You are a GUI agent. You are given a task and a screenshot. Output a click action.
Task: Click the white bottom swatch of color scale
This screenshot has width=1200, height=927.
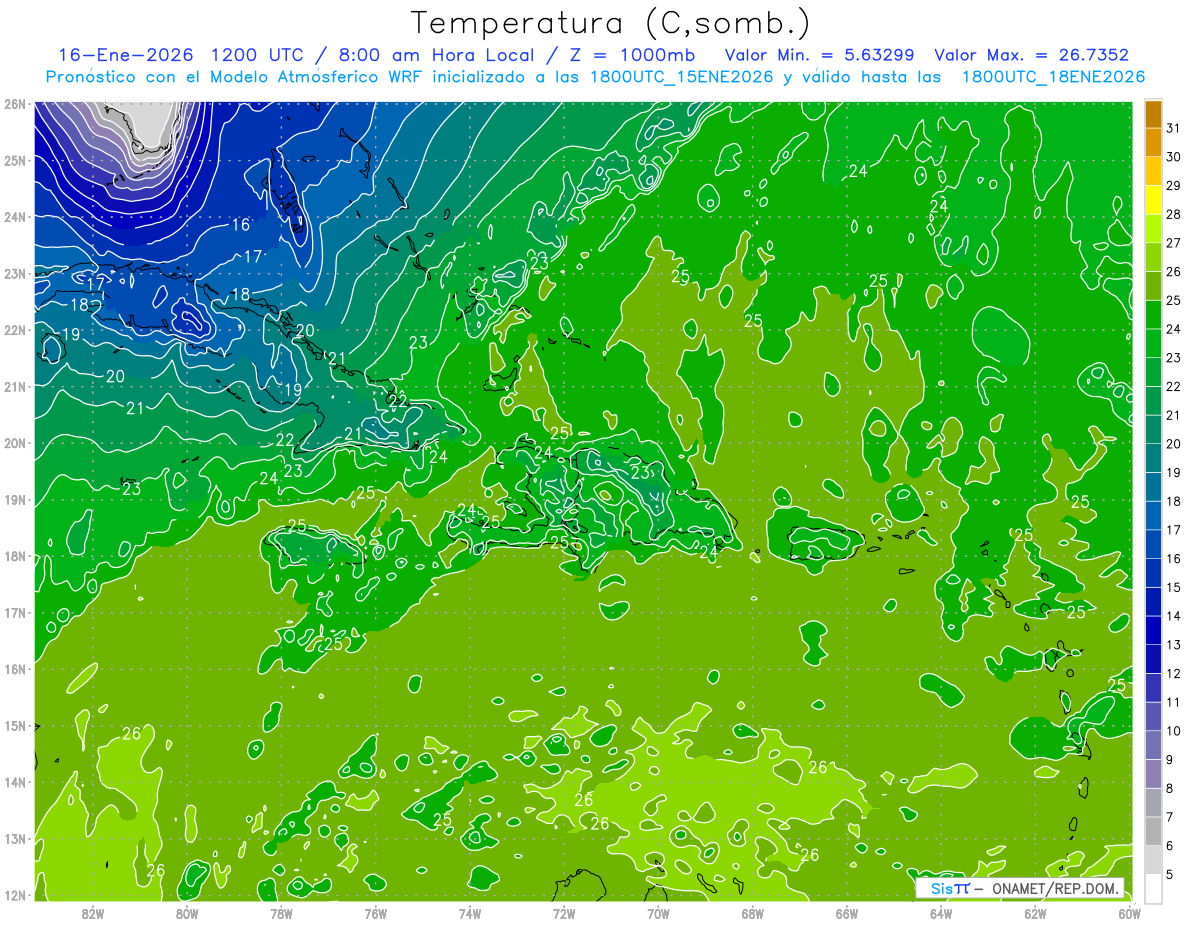click(1153, 888)
